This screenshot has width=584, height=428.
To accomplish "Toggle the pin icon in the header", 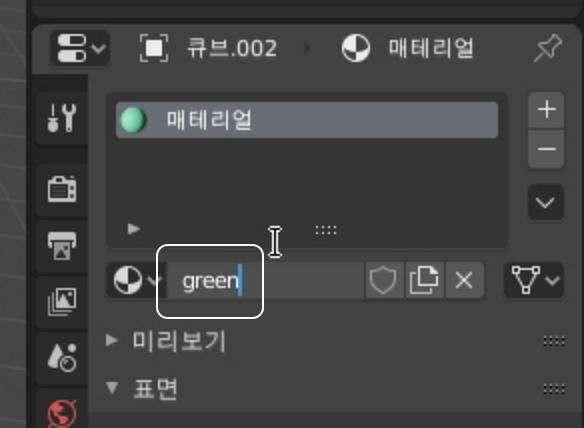I will coord(548,48).
